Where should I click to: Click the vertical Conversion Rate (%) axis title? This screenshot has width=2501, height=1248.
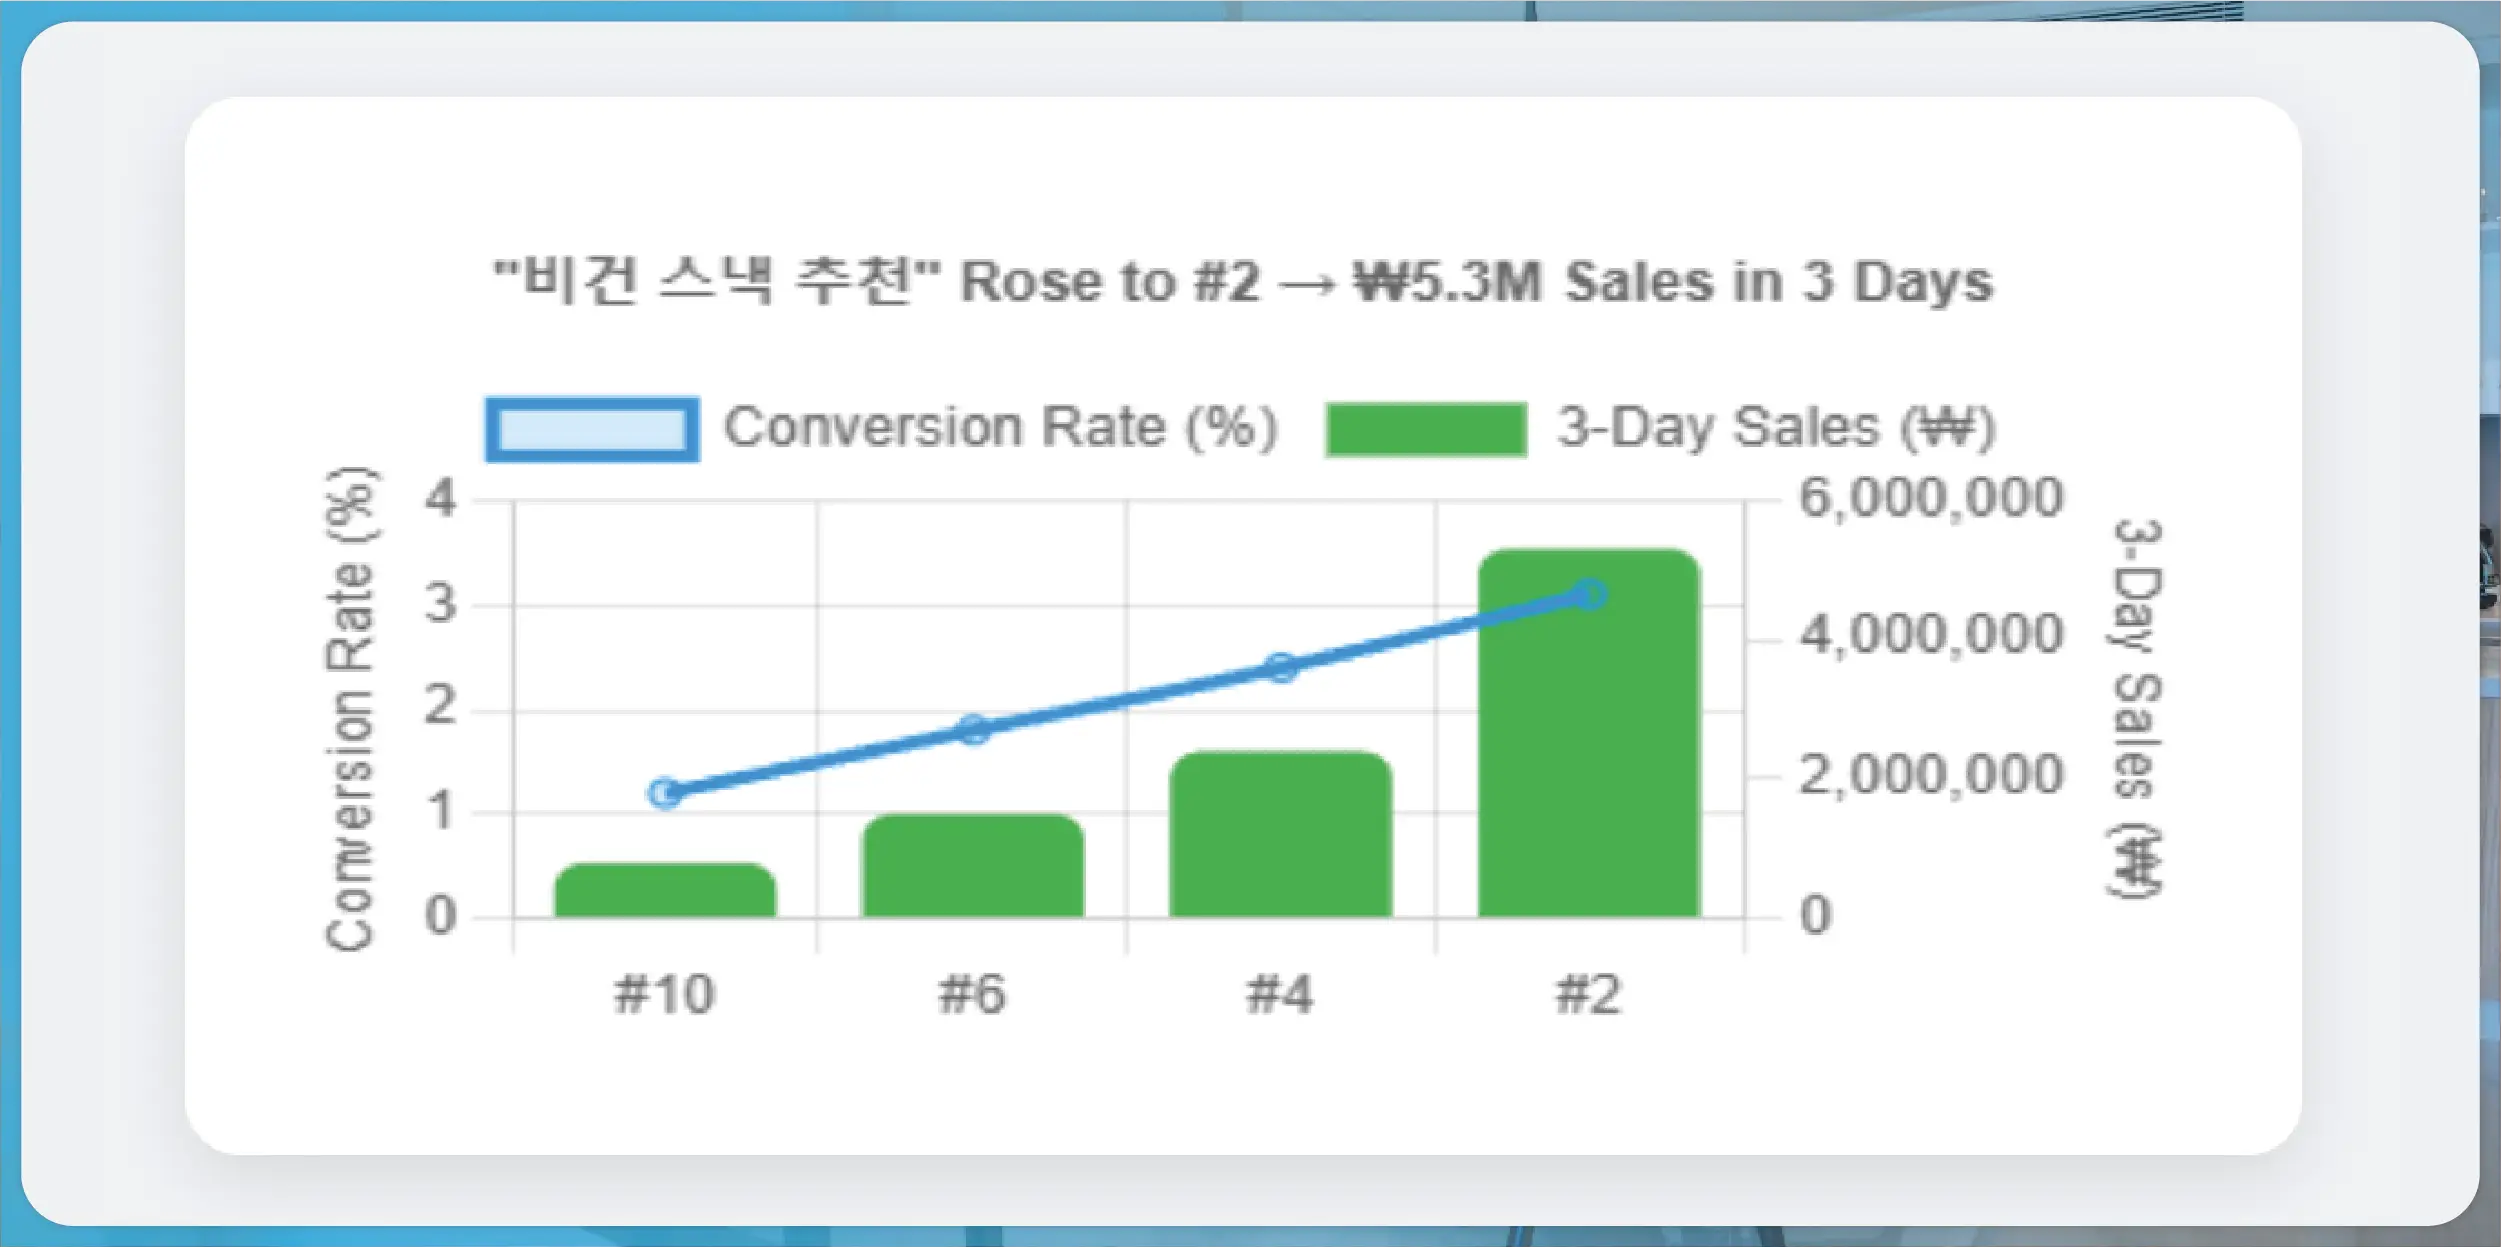point(350,708)
